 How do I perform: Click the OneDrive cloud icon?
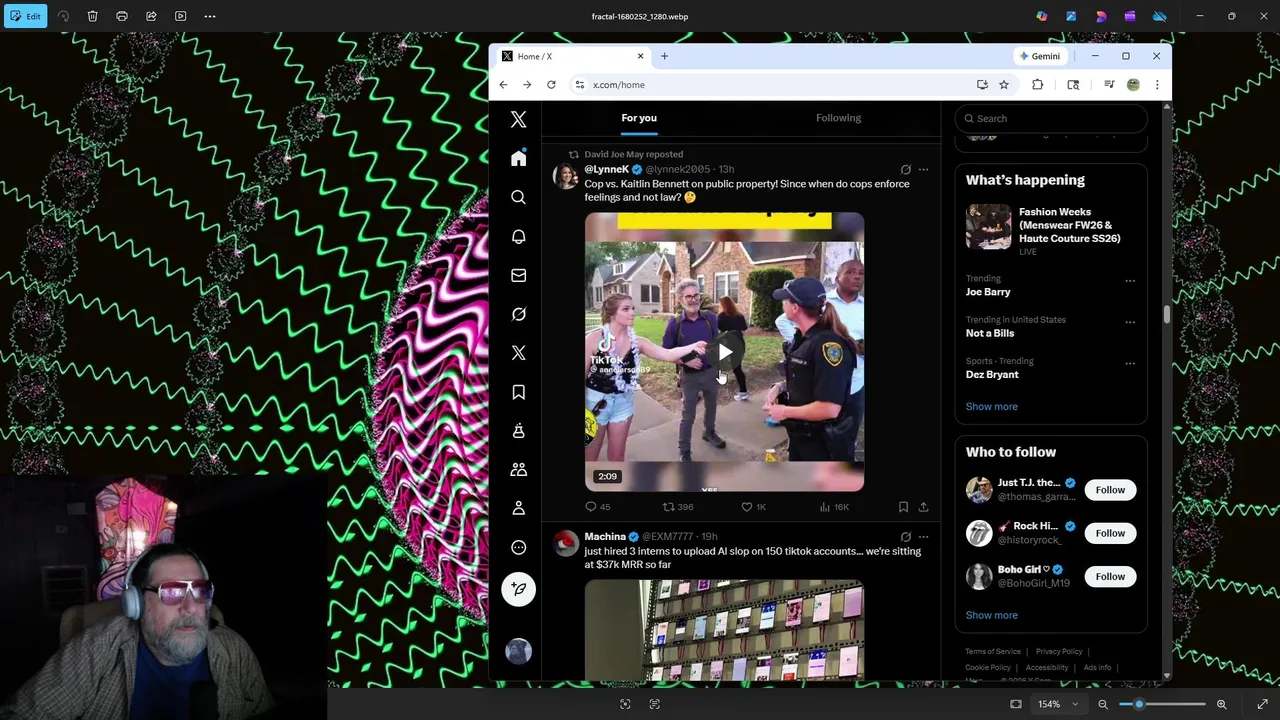click(x=1159, y=16)
